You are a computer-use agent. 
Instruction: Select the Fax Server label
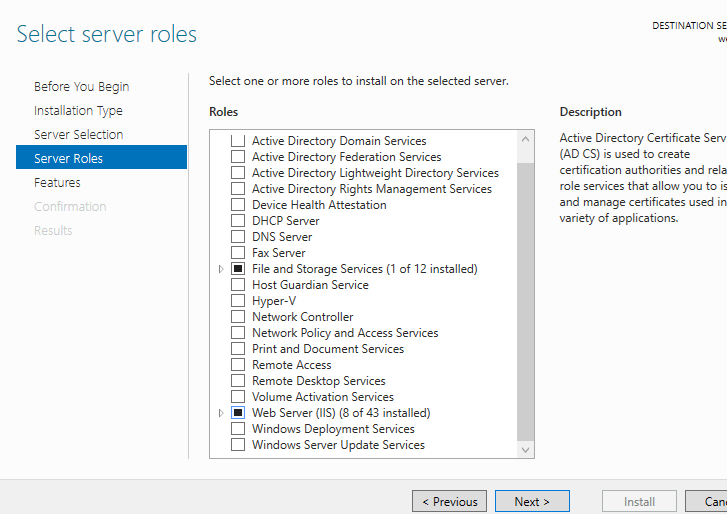[279, 253]
